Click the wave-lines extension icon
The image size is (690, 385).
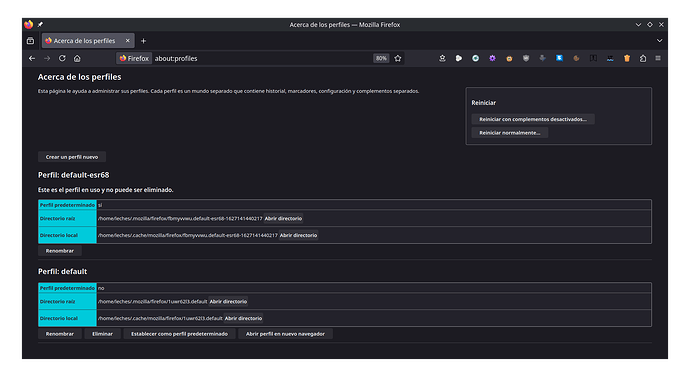click(x=610, y=58)
